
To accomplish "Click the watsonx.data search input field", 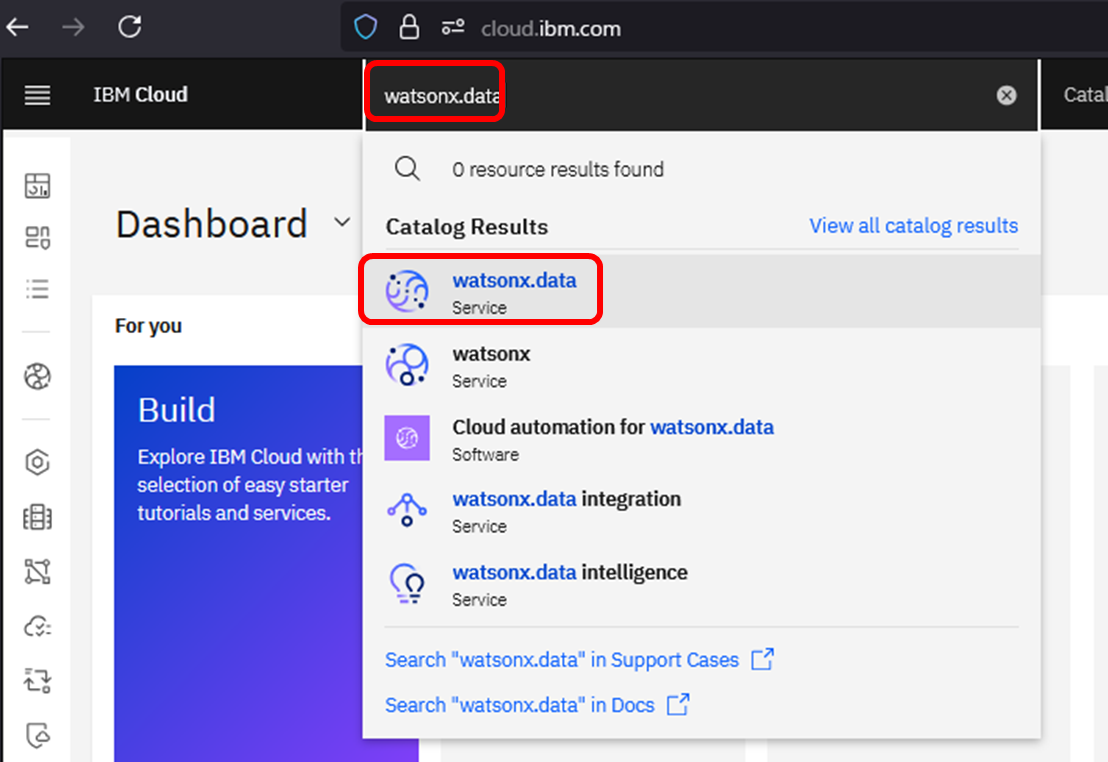I will [680, 96].
